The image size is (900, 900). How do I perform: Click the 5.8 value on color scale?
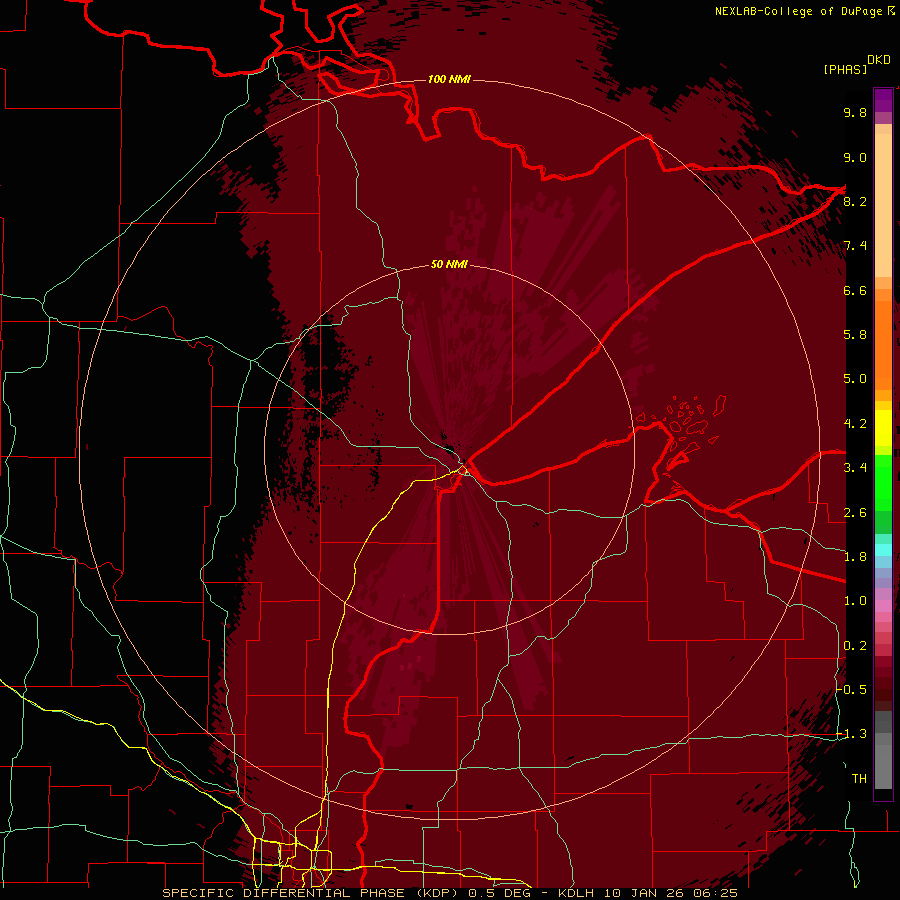(x=855, y=335)
